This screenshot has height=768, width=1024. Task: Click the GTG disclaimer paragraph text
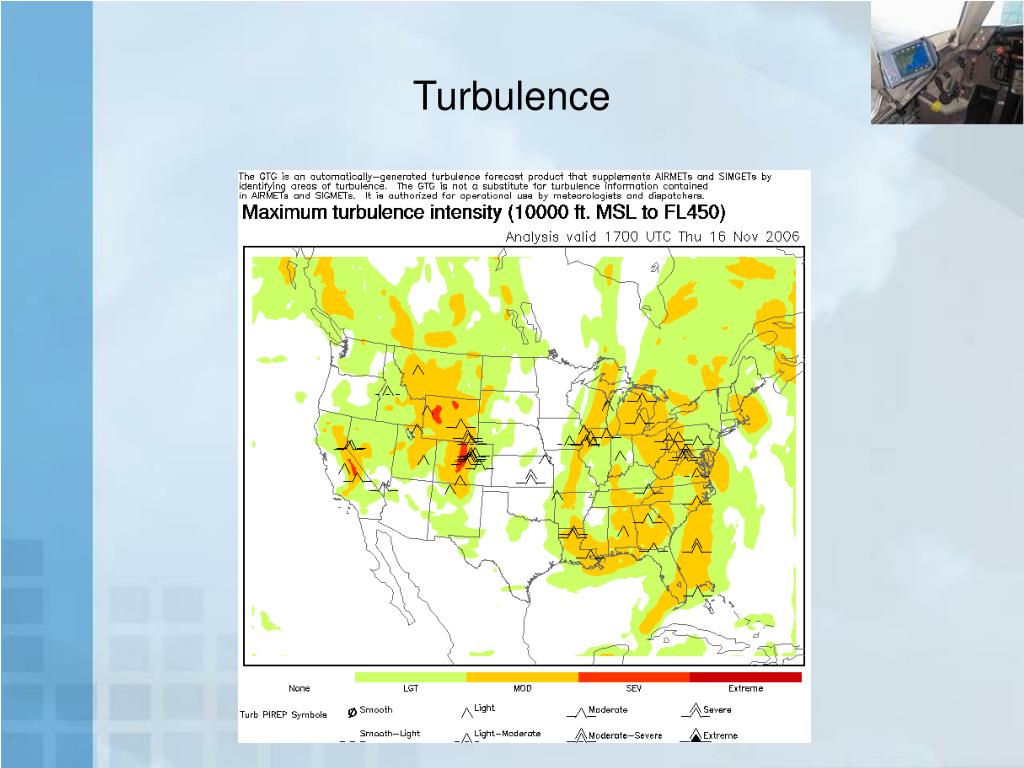505,185
